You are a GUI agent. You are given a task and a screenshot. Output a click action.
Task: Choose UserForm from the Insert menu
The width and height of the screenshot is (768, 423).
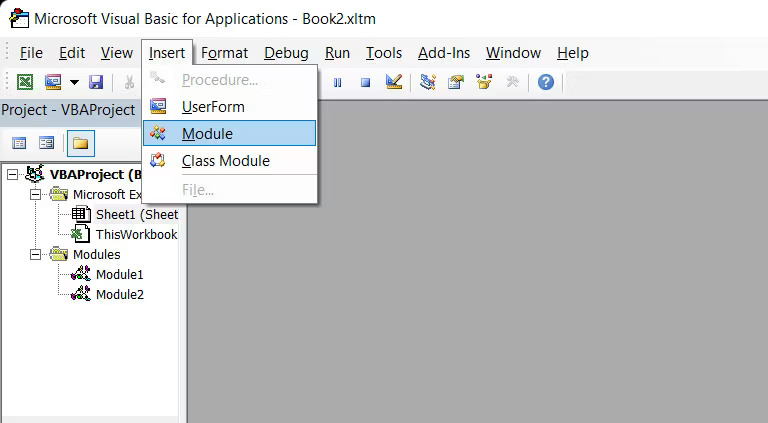pyautogui.click(x=229, y=107)
